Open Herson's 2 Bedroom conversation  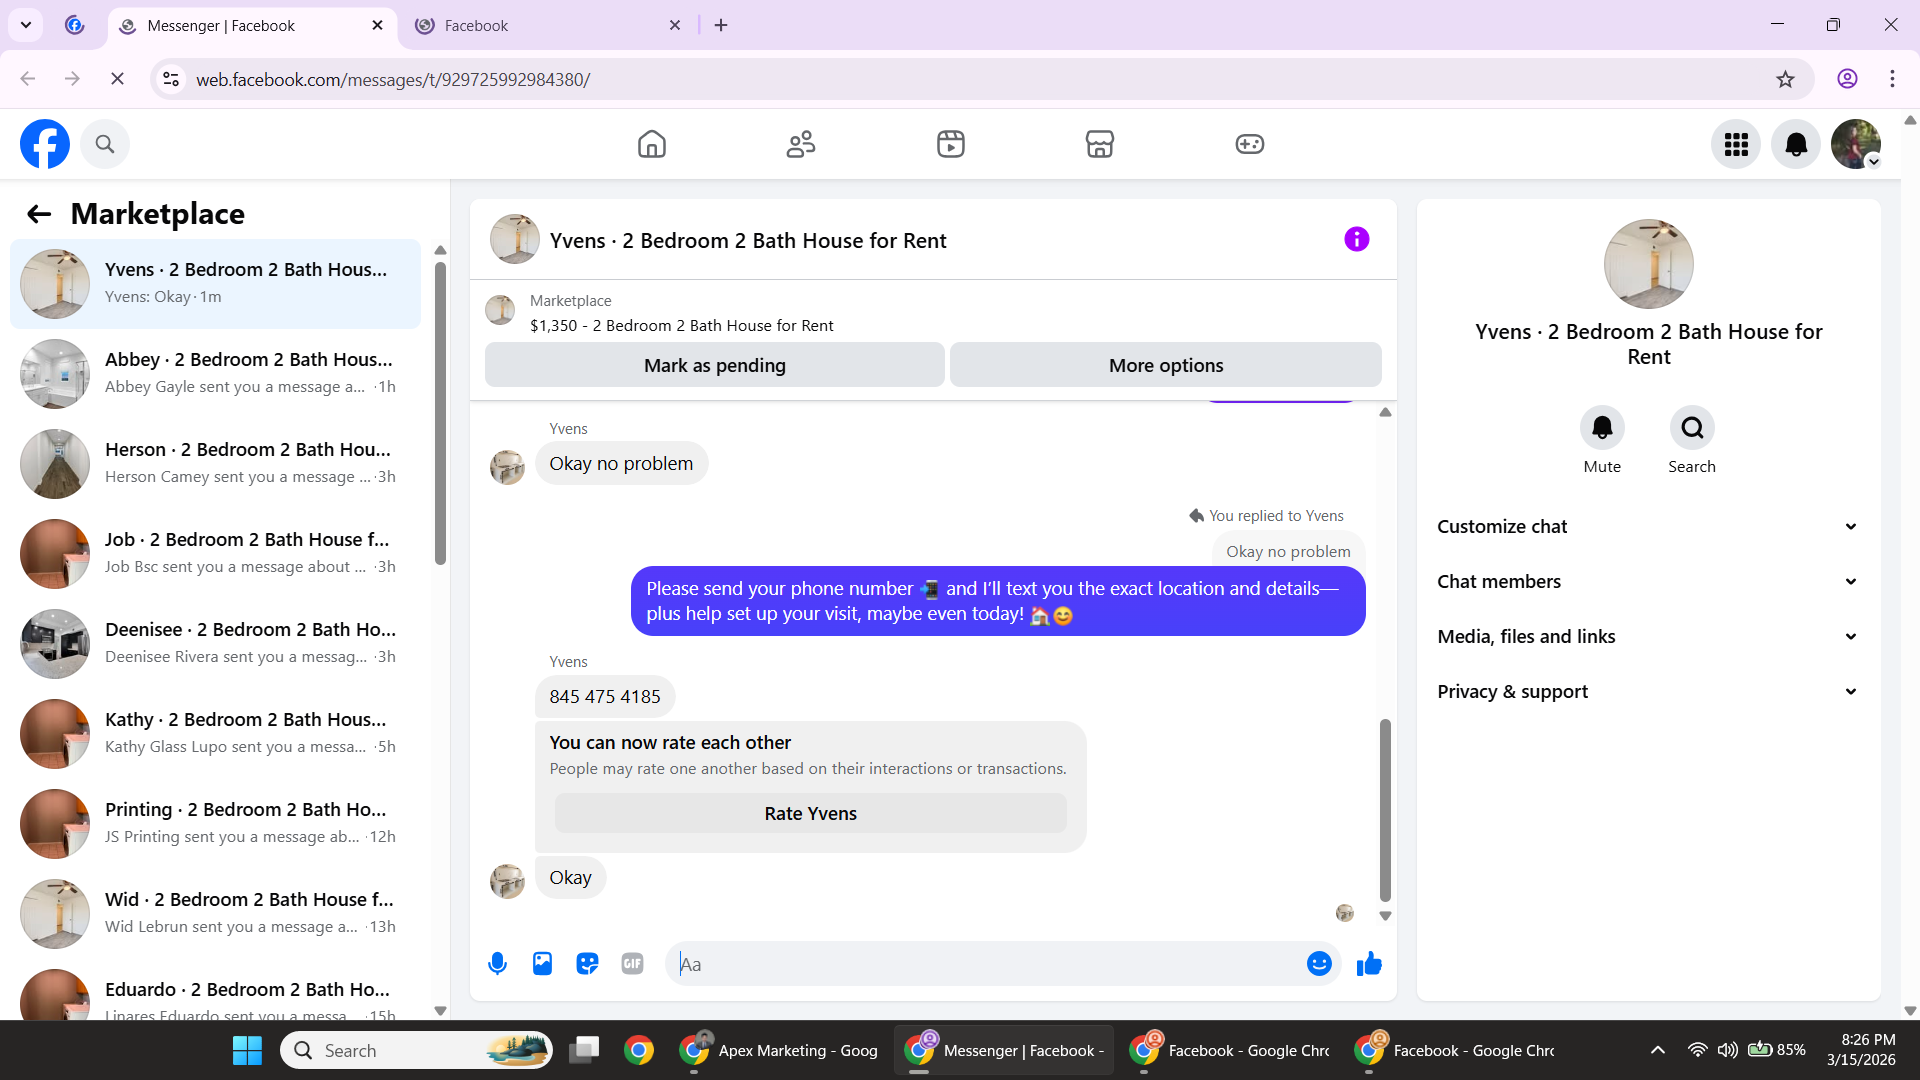pyautogui.click(x=215, y=463)
